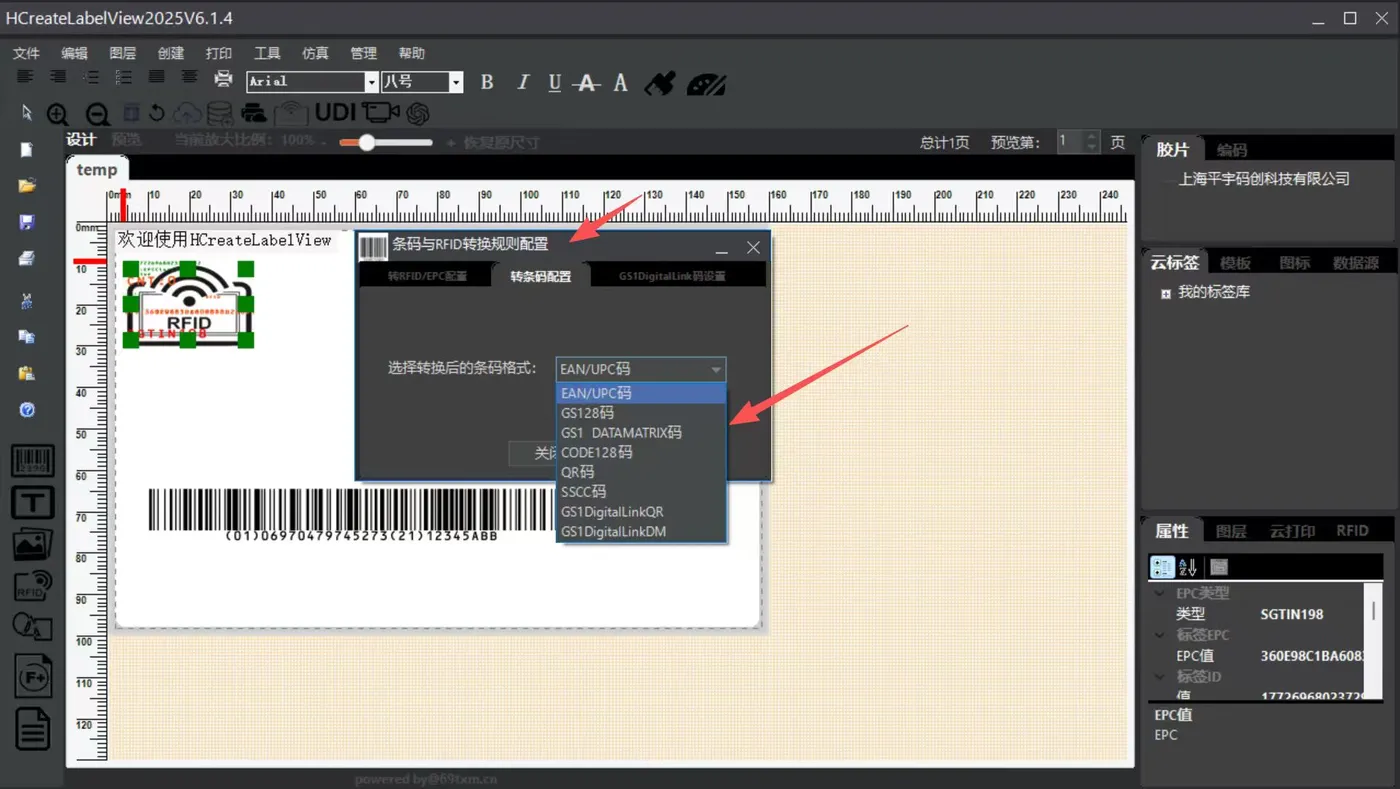The image size is (1400, 789).
Task: Toggle italic formatting
Action: coord(522,82)
